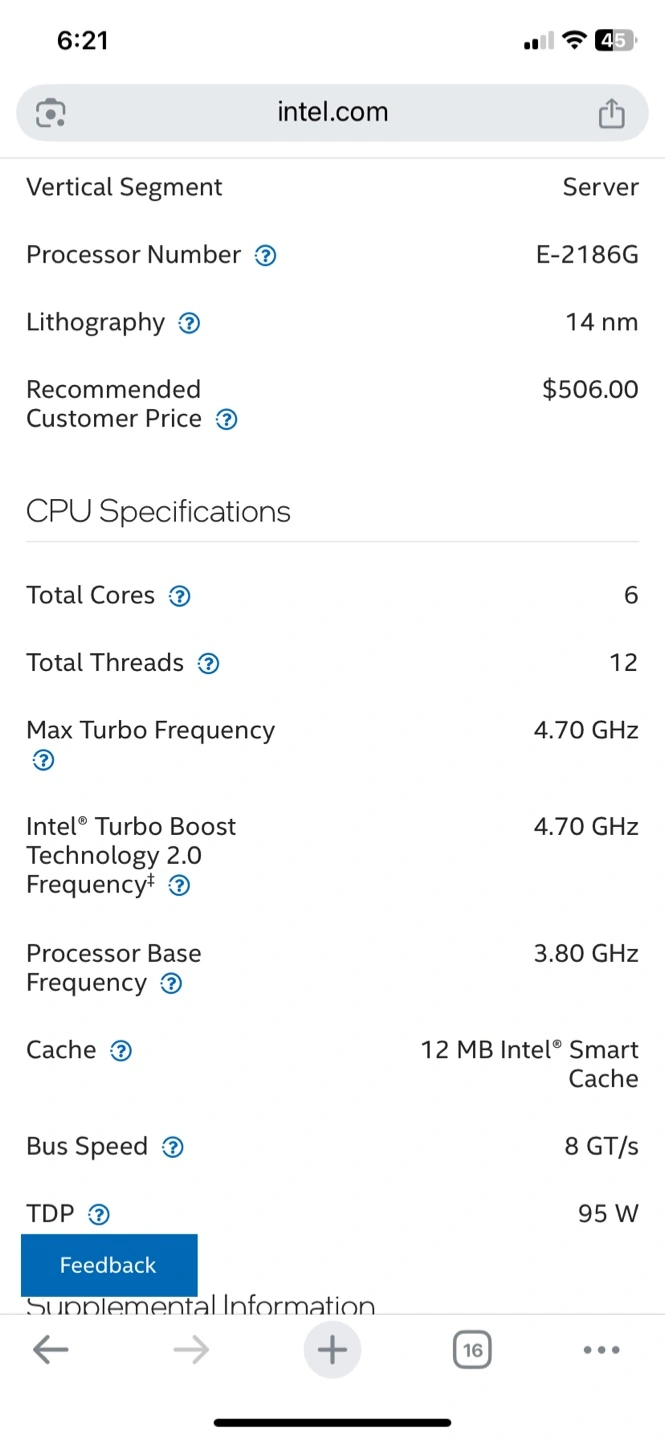This screenshot has width=665, height=1440.
Task: Click Bus Speed help icon
Action: 172,1148
